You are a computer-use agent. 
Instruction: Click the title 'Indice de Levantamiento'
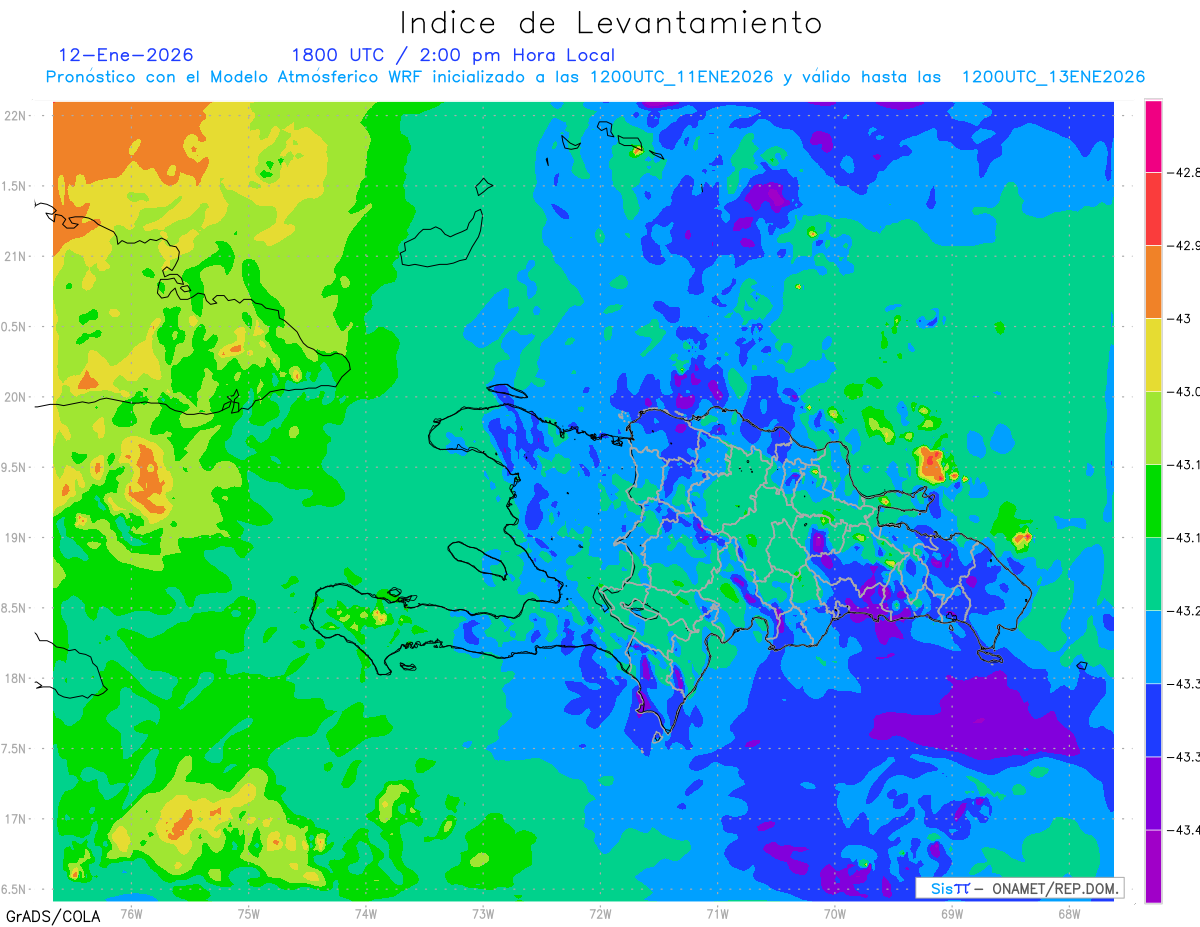click(611, 23)
